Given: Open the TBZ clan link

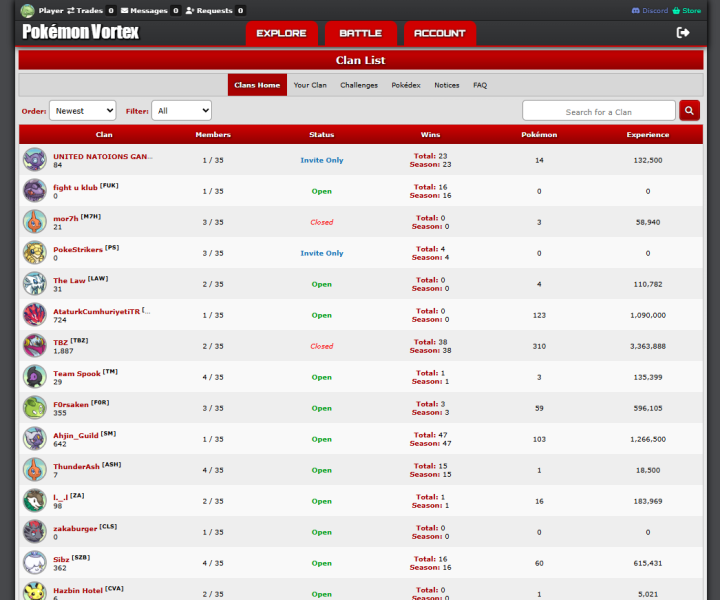Looking at the screenshot, I should 61,342.
